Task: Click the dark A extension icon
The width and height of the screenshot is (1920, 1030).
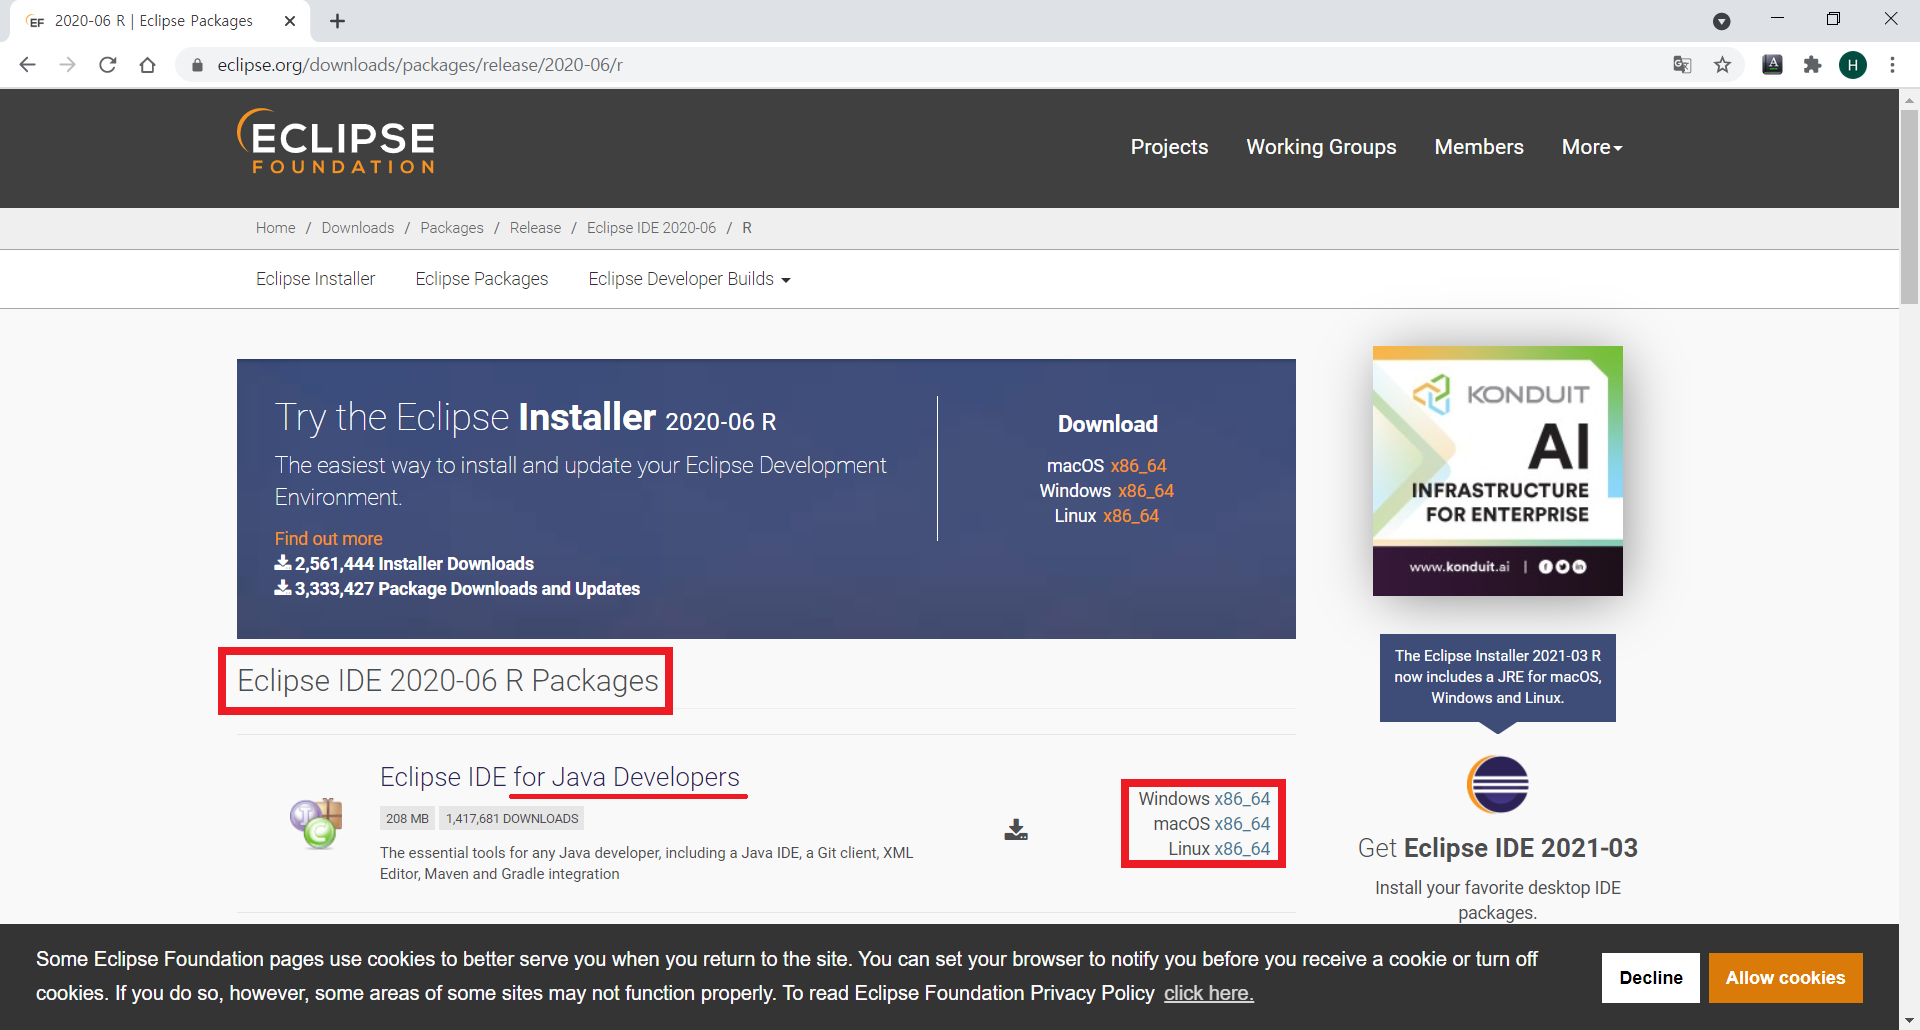Action: pos(1772,65)
